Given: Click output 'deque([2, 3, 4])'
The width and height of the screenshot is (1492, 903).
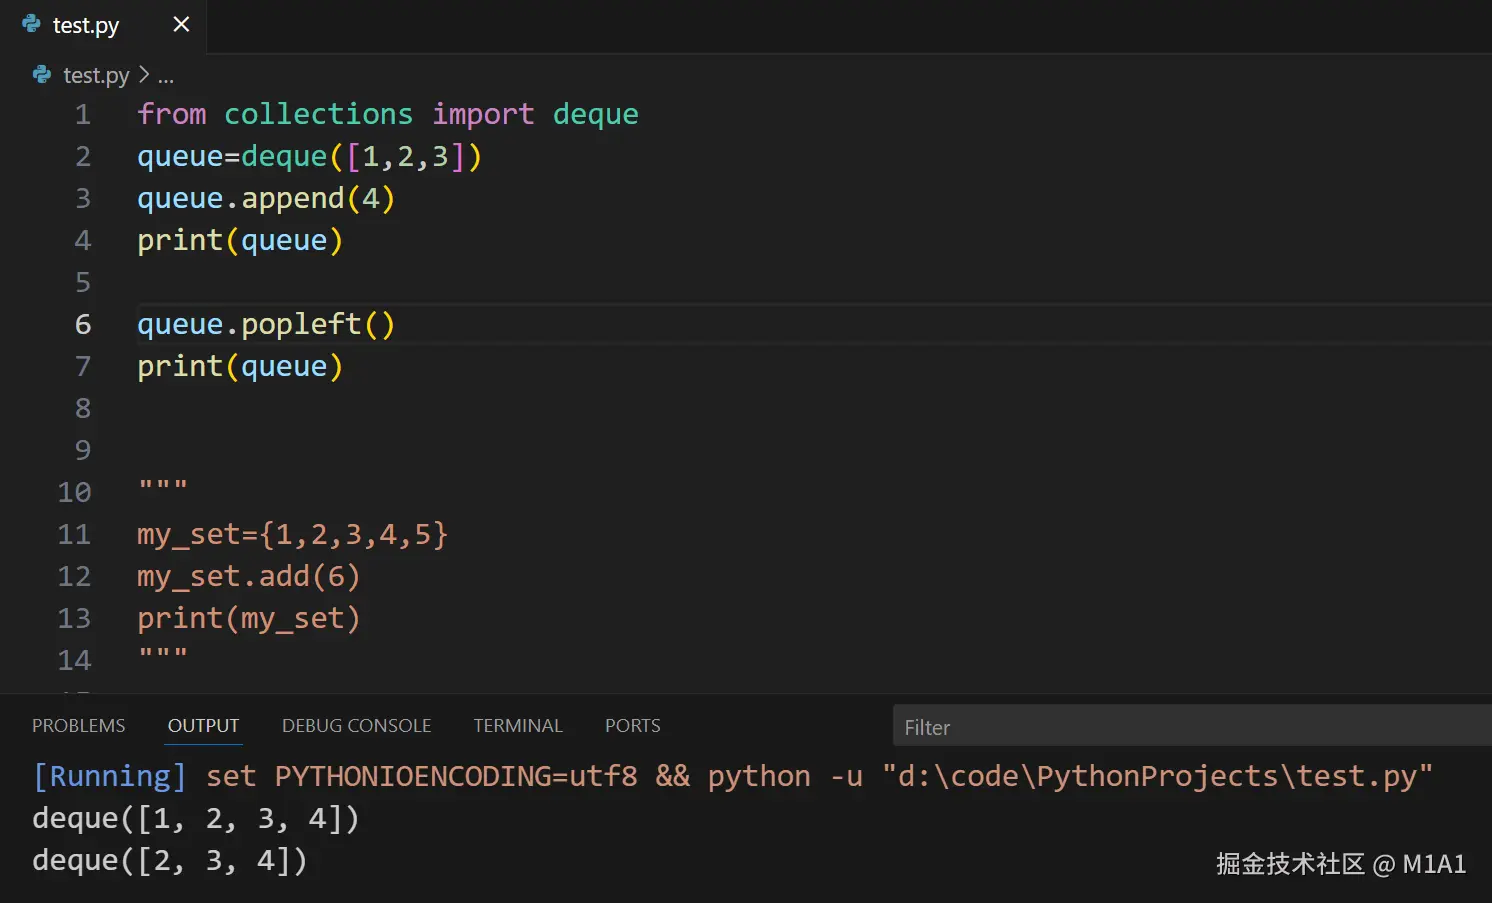Looking at the screenshot, I should [170, 861].
